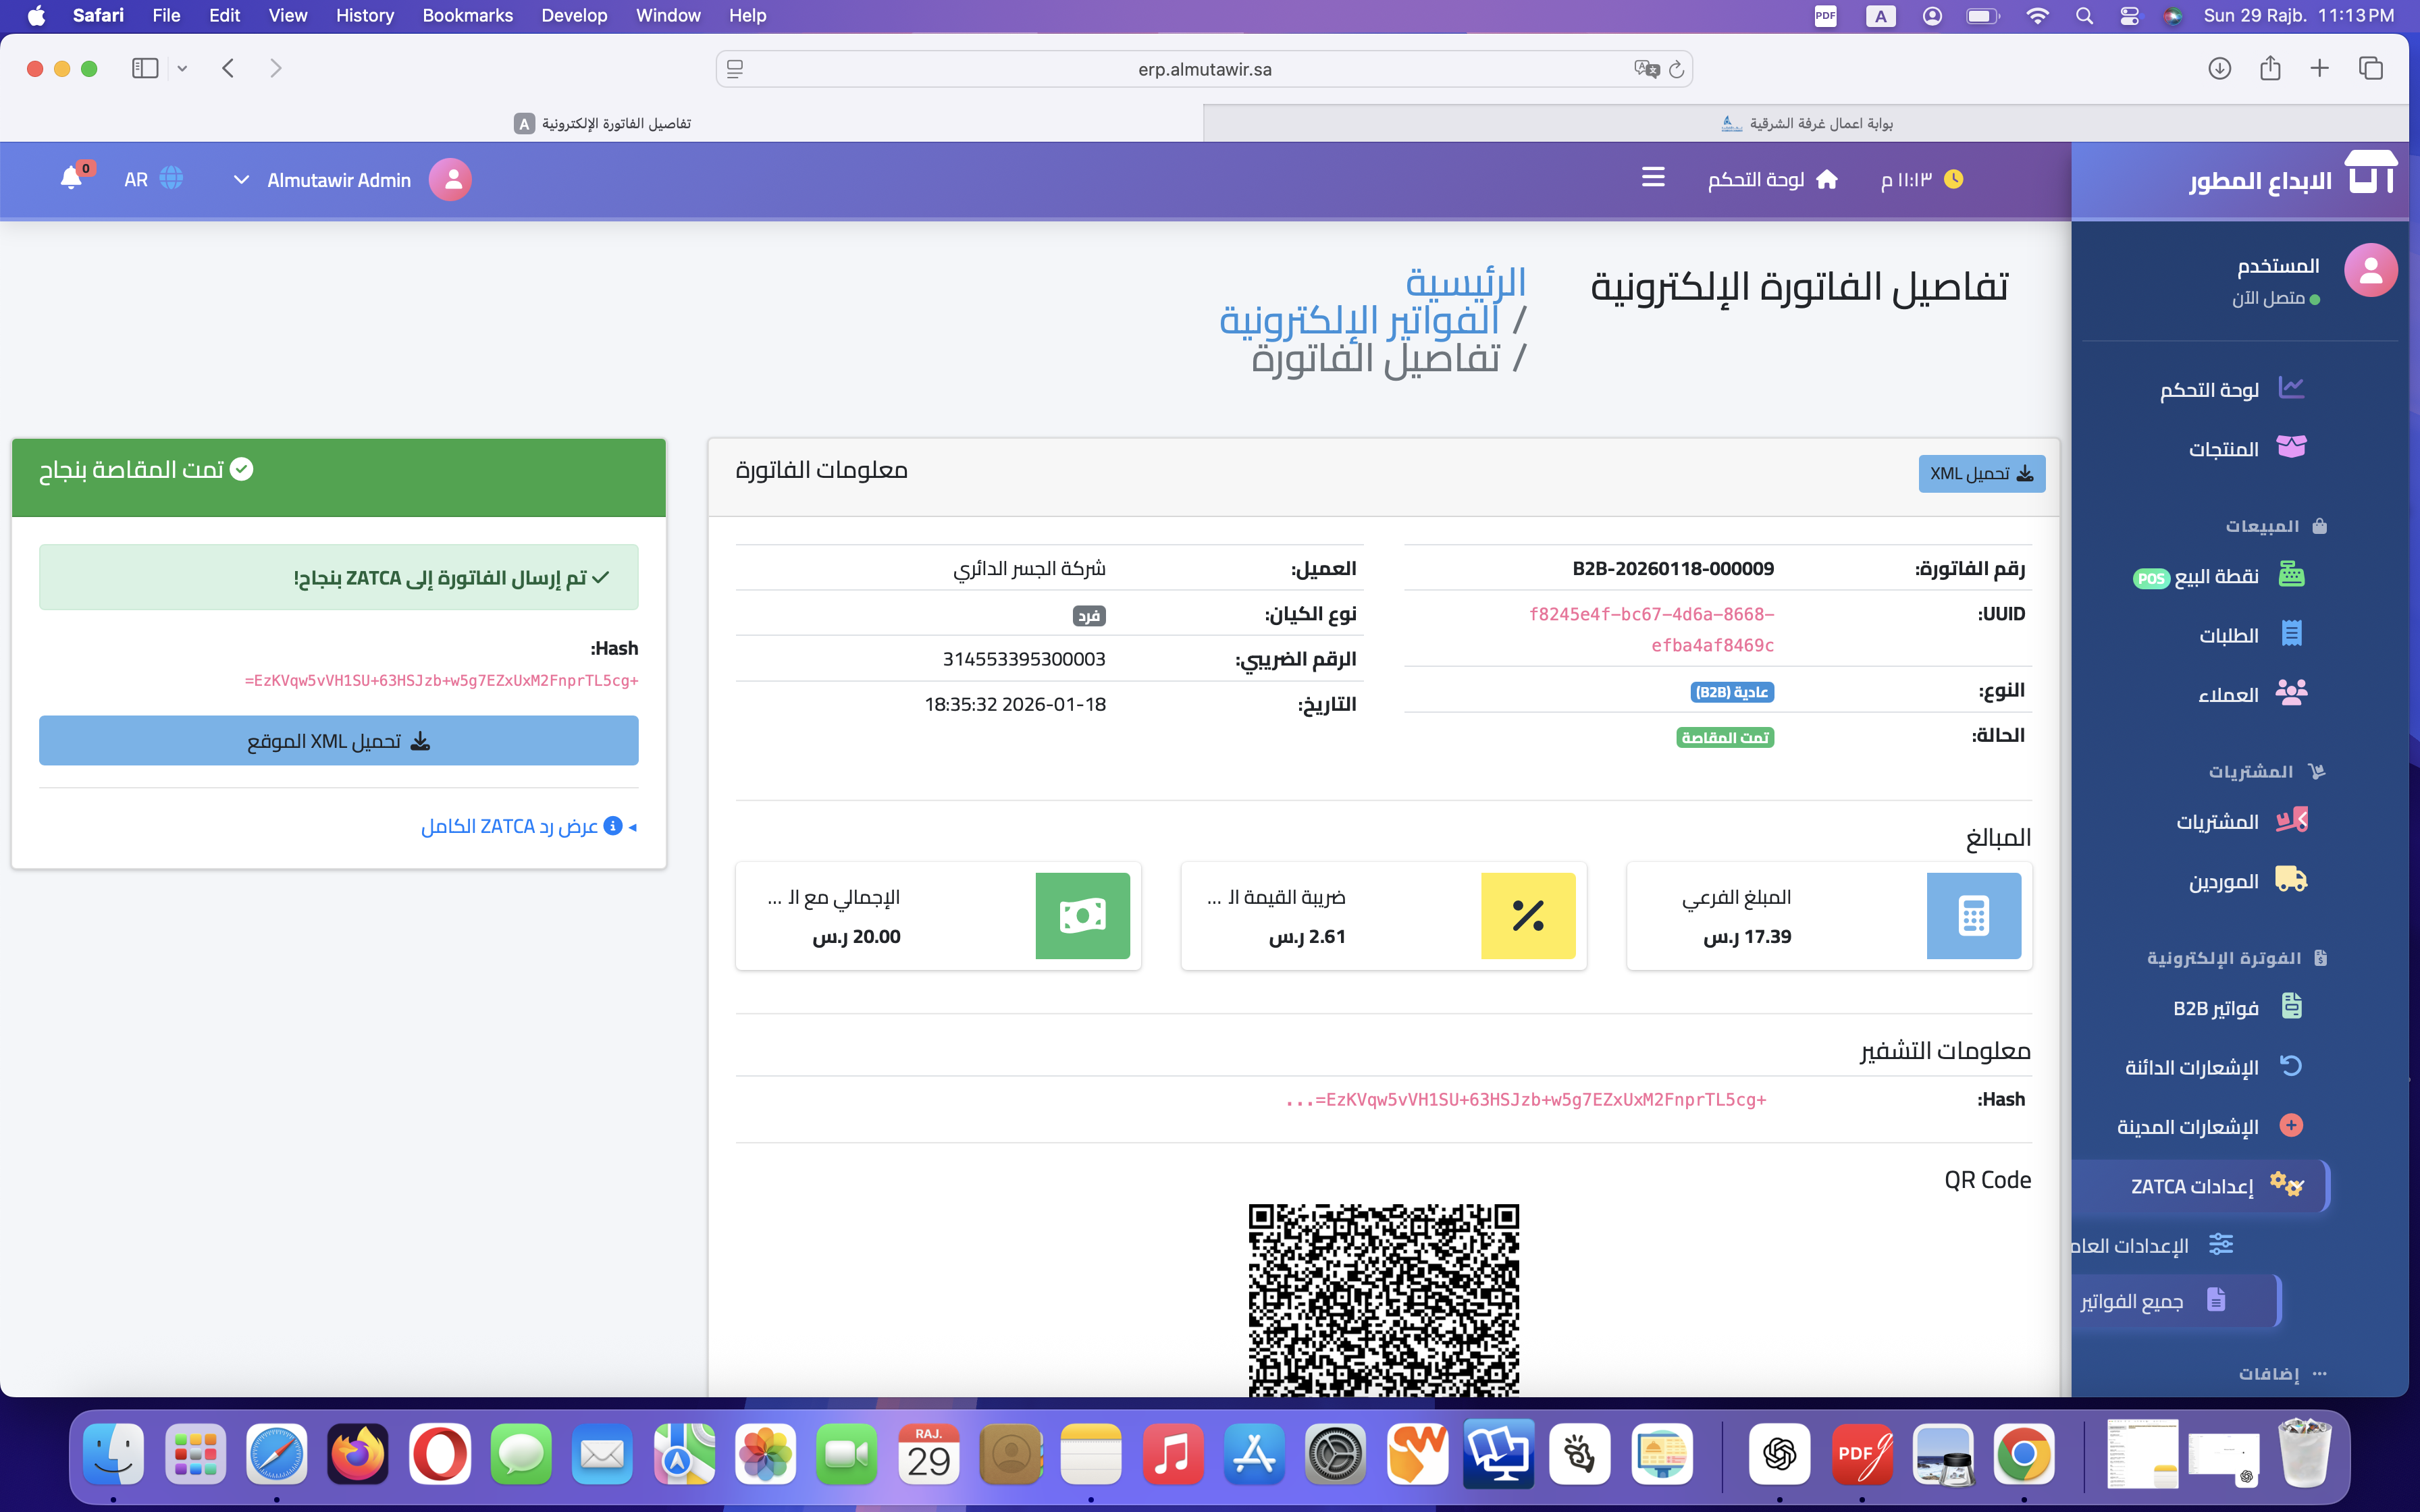
Task: Open the notifications bell
Action: point(71,177)
